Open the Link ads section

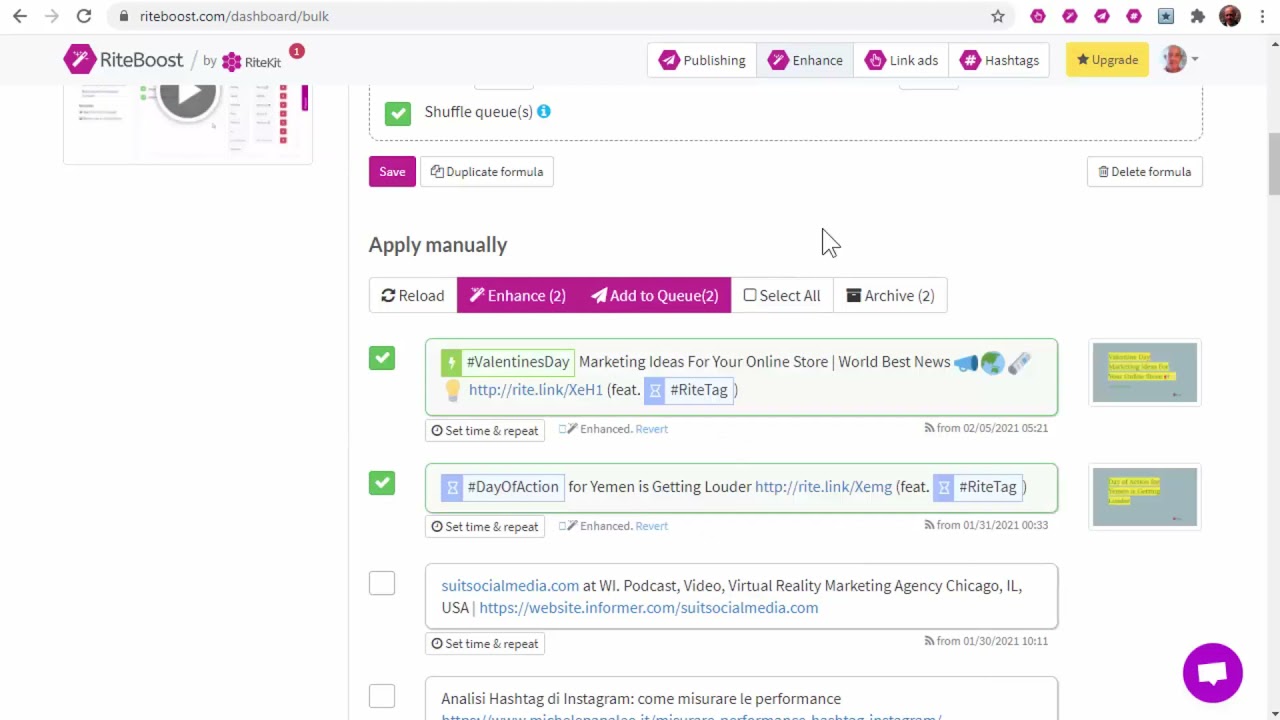pos(902,60)
